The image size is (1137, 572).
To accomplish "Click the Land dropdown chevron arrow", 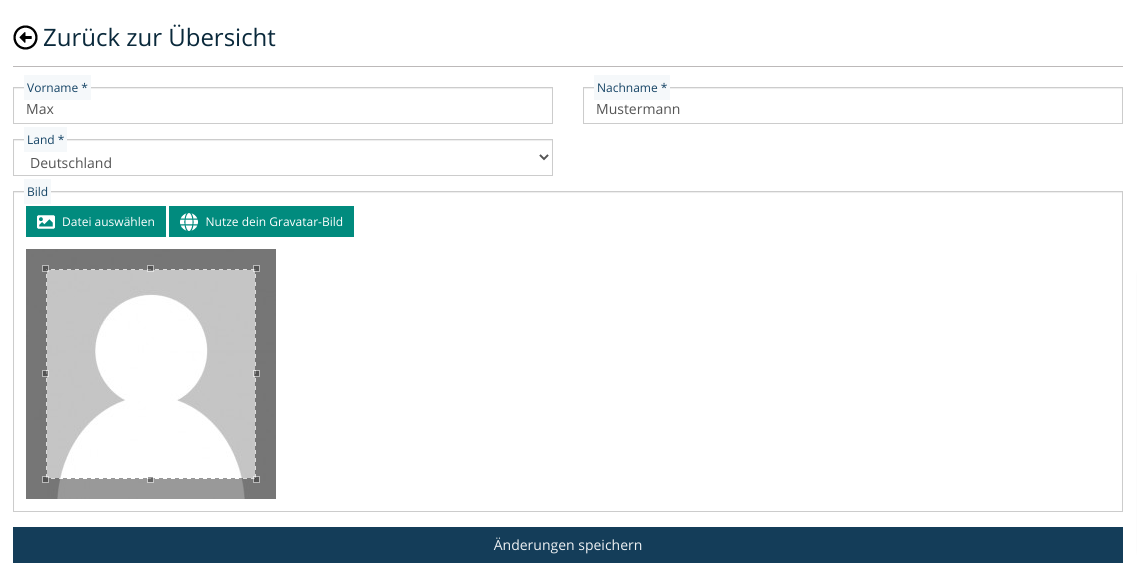I will [544, 157].
